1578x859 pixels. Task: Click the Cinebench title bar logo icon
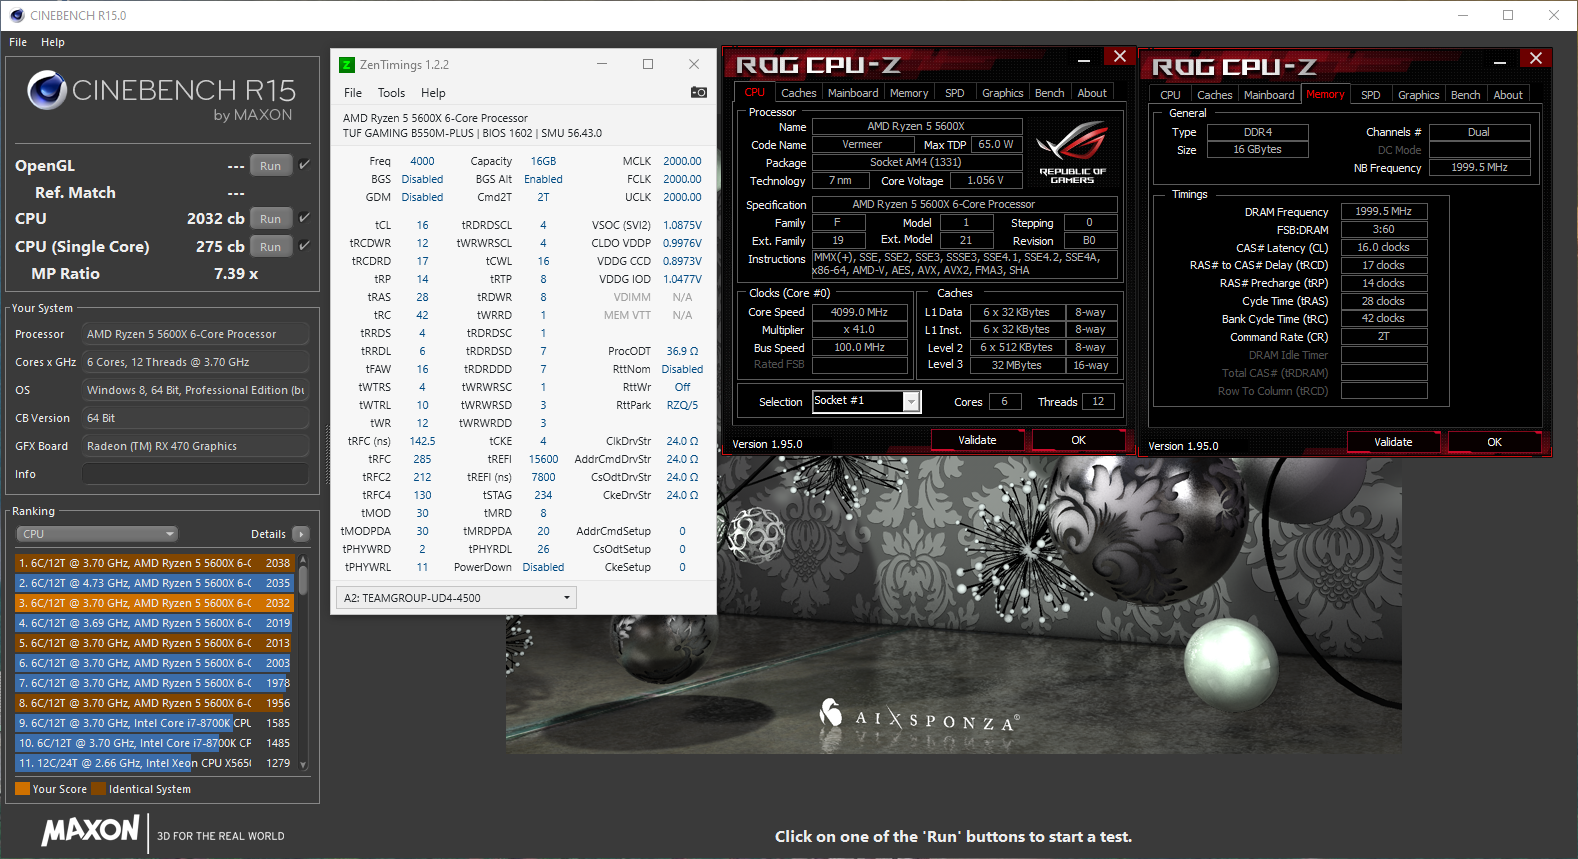coord(16,15)
